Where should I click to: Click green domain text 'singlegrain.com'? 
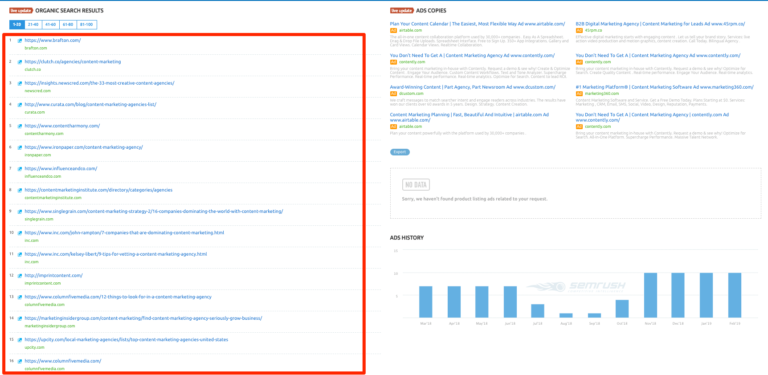39,219
